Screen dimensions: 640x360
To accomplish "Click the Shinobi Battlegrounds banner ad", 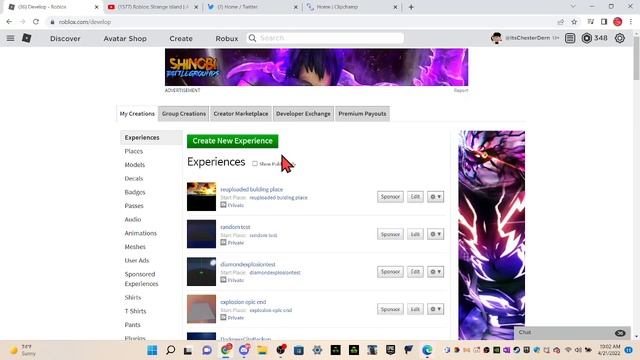I will pyautogui.click(x=316, y=67).
